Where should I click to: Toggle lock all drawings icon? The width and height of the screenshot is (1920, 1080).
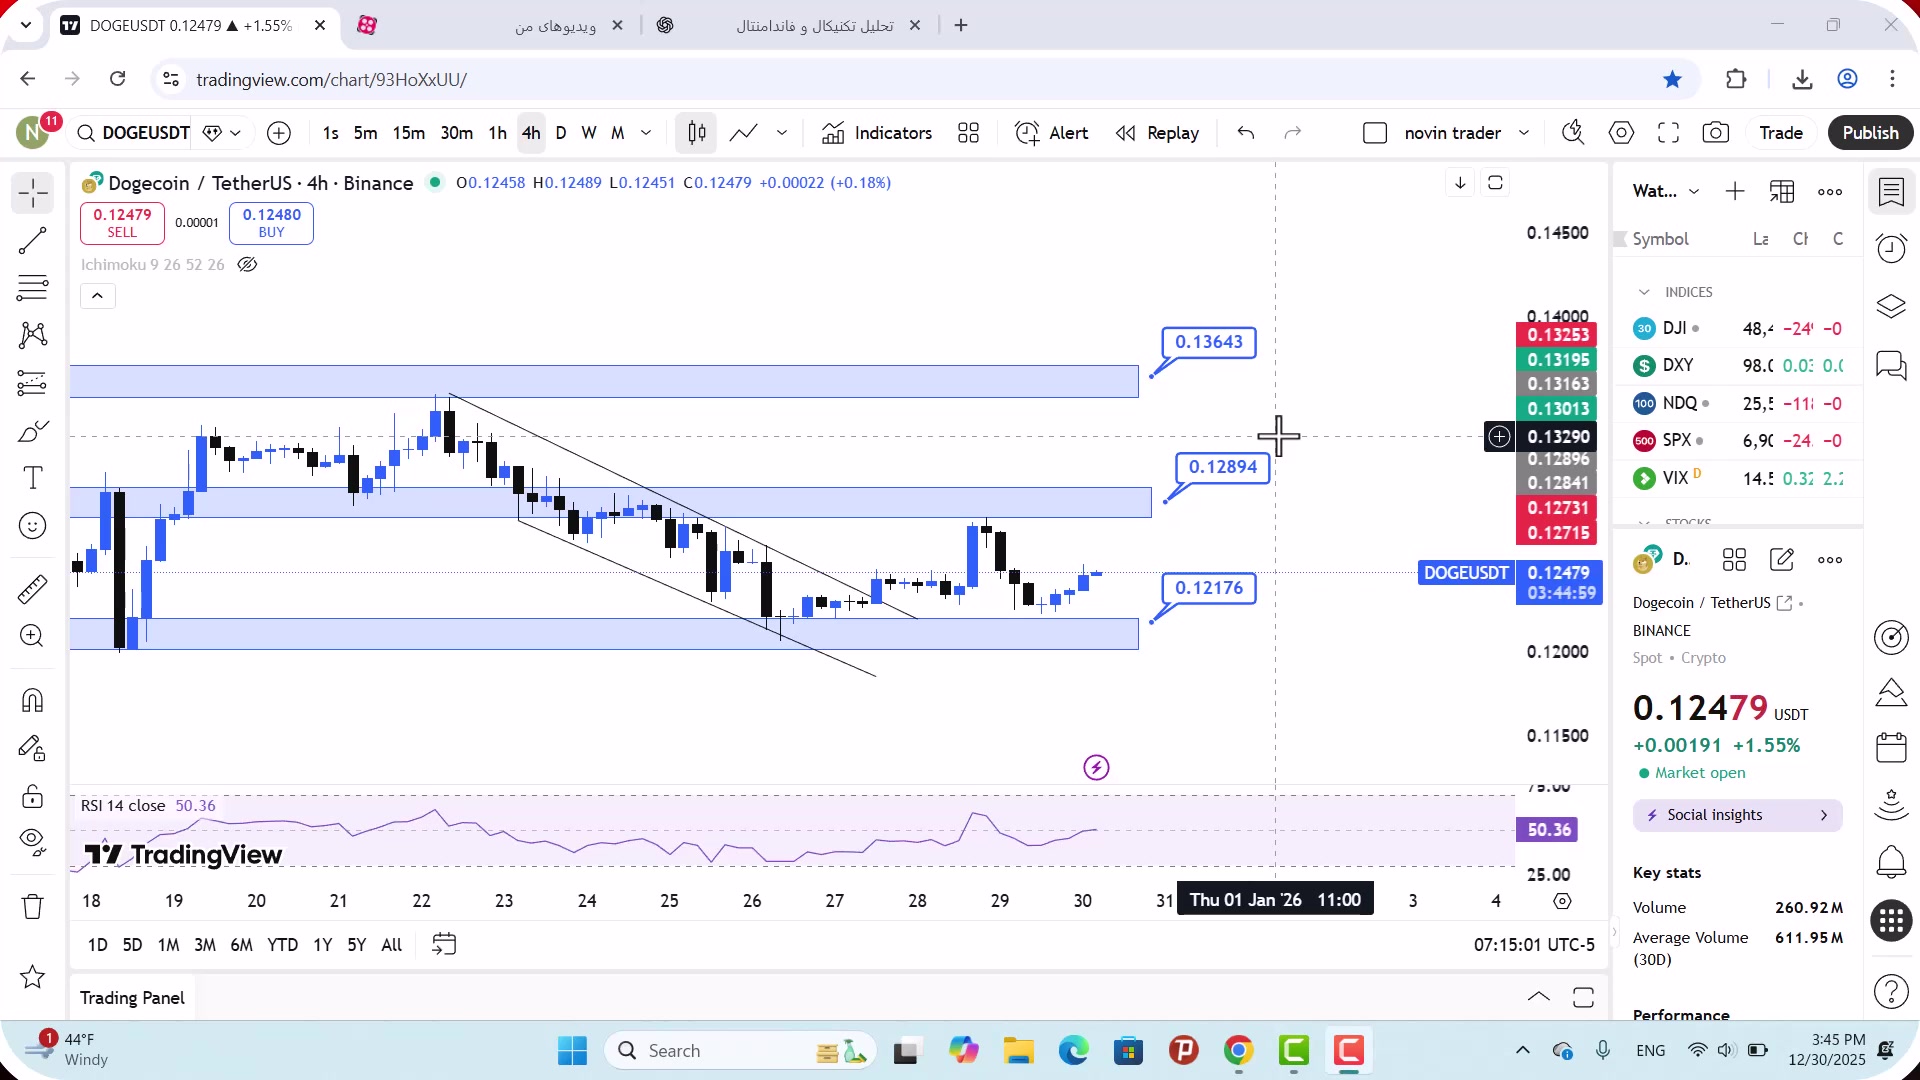tap(32, 796)
